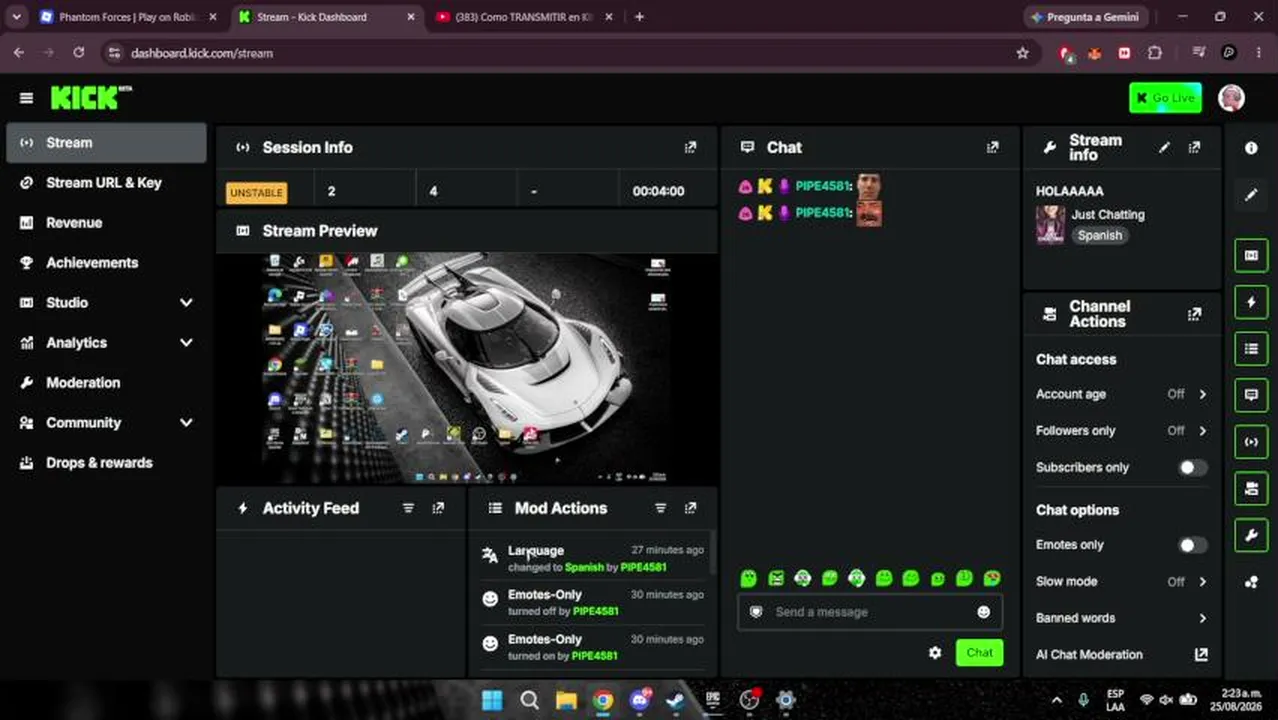Filter the Mod Actions list

pos(660,508)
